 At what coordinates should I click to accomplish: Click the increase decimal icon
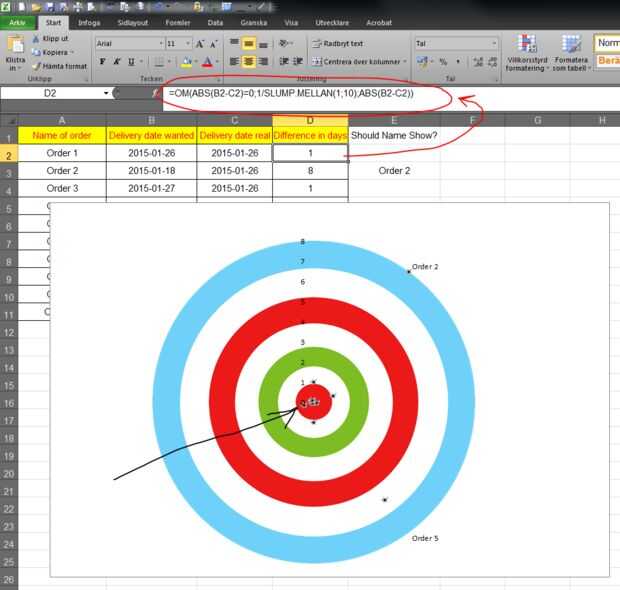[478, 62]
